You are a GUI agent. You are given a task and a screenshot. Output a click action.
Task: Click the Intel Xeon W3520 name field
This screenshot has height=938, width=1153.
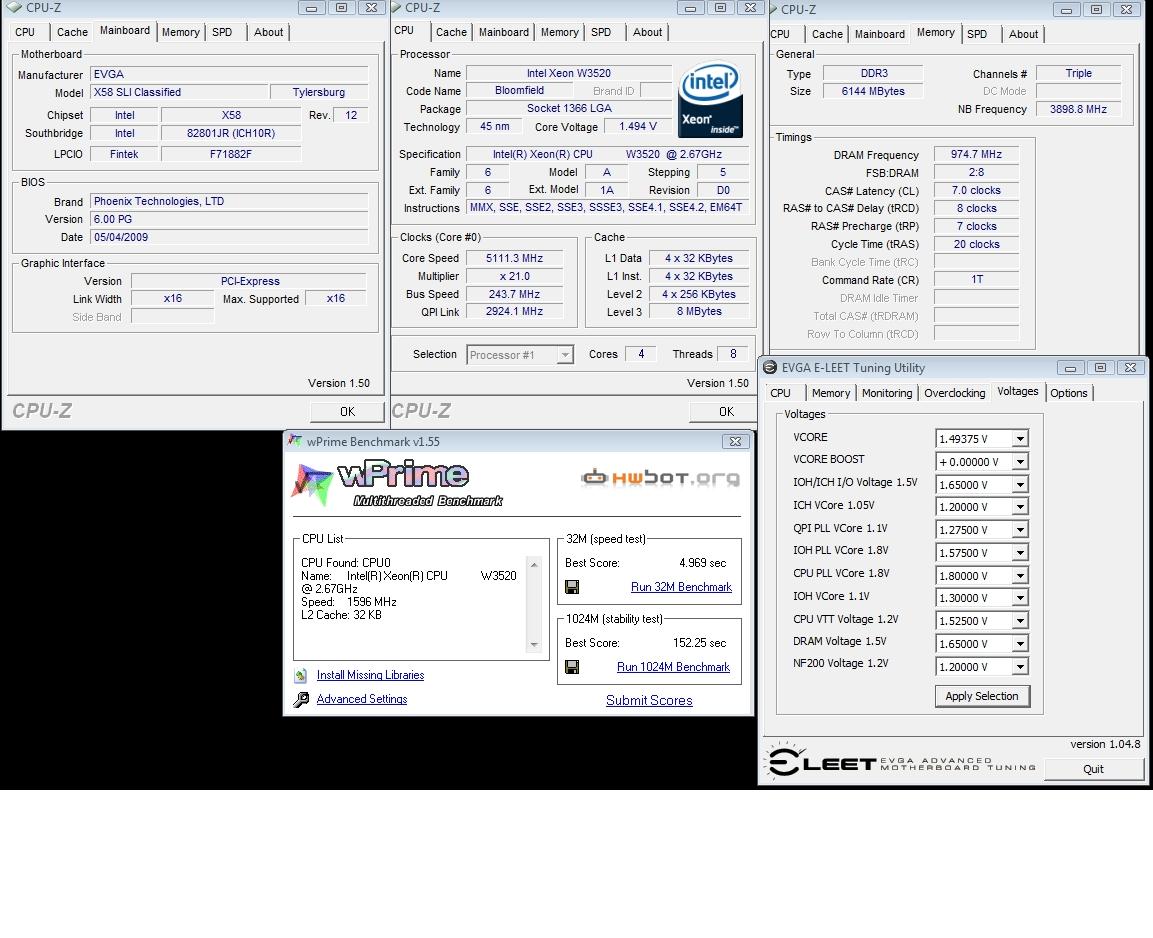pos(568,74)
